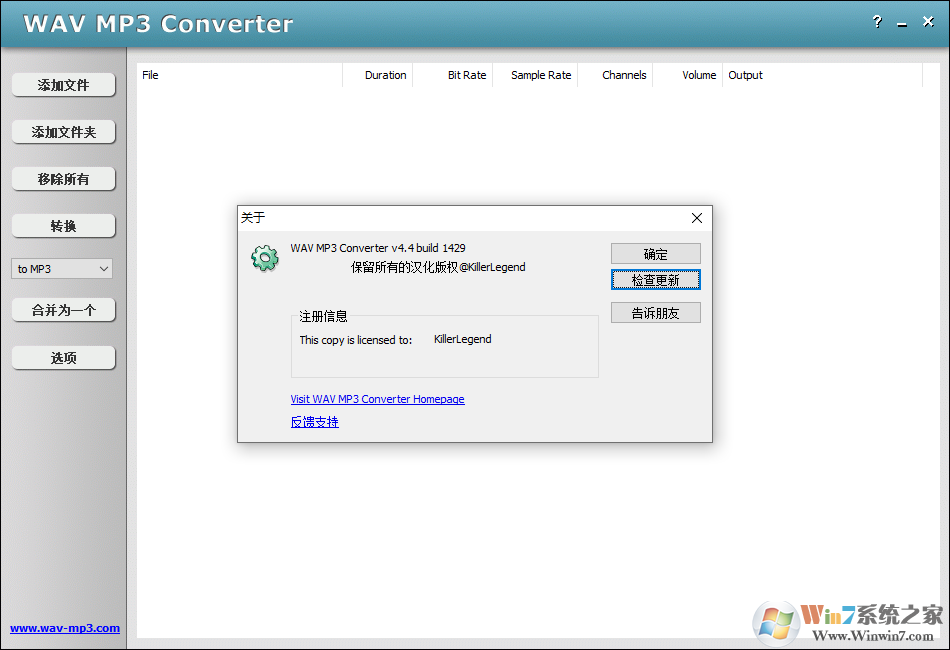The height and width of the screenshot is (650, 950).
Task: Start conversion with the 转换 button
Action: pyautogui.click(x=64, y=226)
